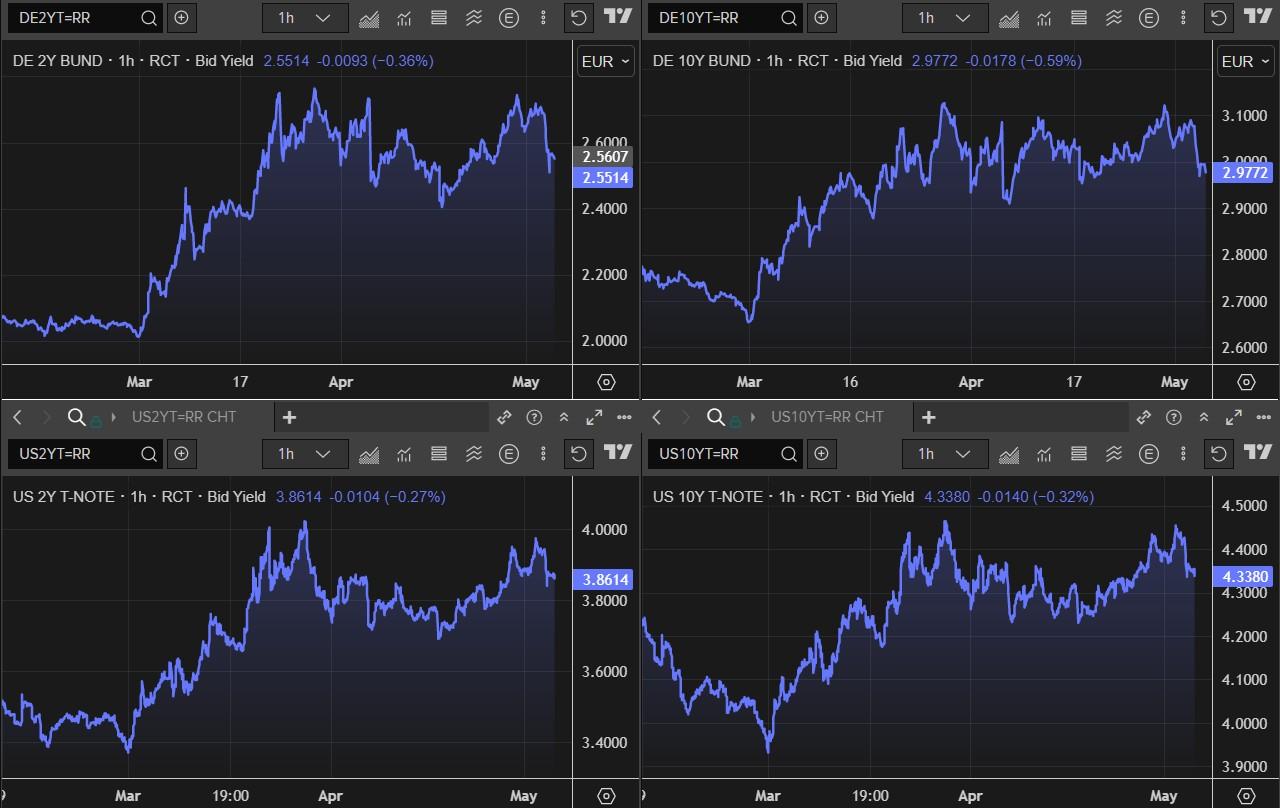Open EUR currency dropdown on DE10YT chart
The image size is (1280, 808).
pyautogui.click(x=1244, y=61)
